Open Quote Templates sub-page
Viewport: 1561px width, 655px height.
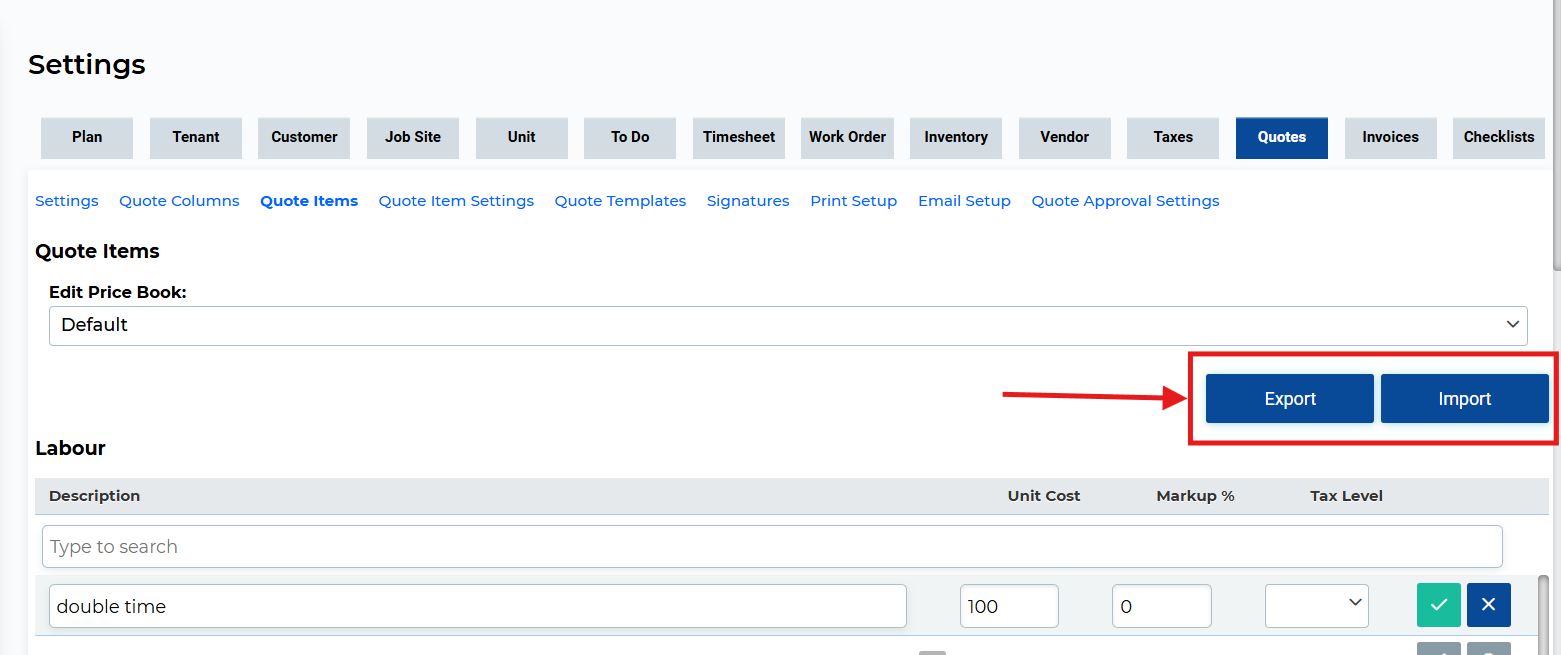tap(620, 201)
